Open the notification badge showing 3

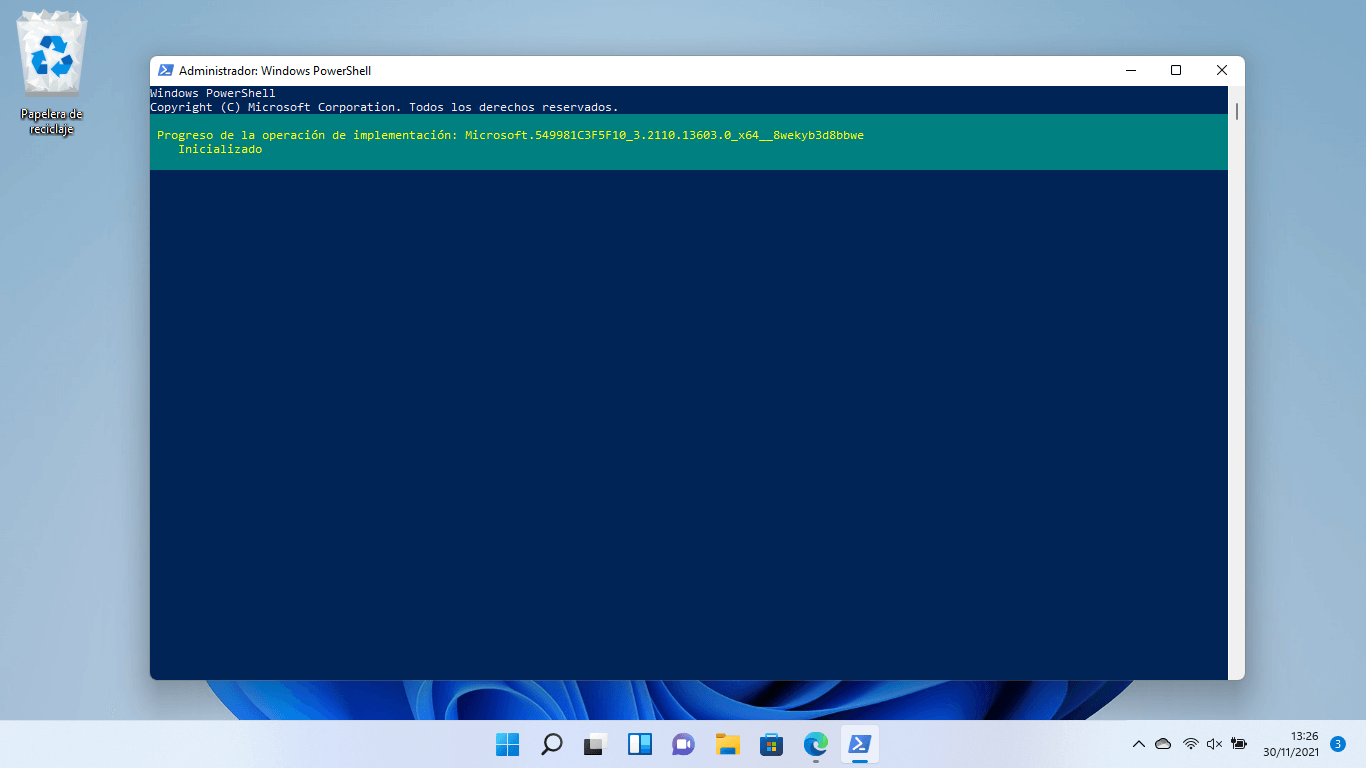pyautogui.click(x=1338, y=744)
